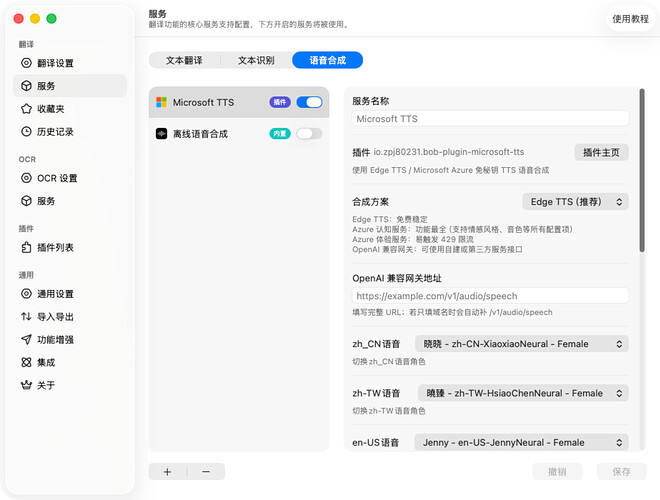Image resolution: width=660 pixels, height=500 pixels.
Task: Open the en-US 语音 Jenny dropdown
Action: [x=522, y=442]
